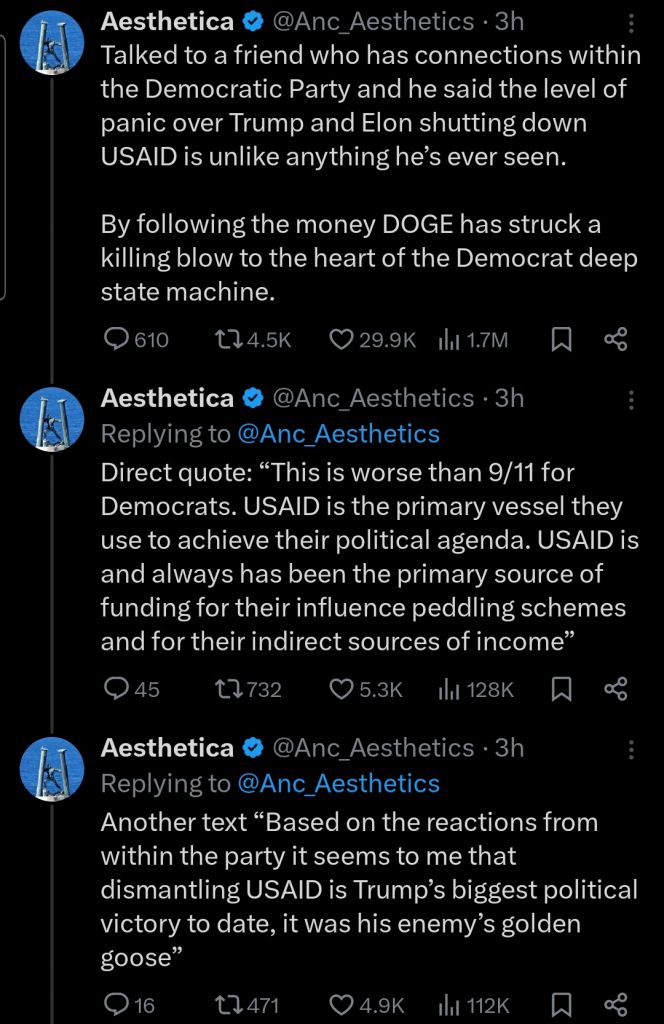Bookmark the 'Direct quote' reply tweet
The width and height of the screenshot is (664, 1024).
(x=562, y=689)
